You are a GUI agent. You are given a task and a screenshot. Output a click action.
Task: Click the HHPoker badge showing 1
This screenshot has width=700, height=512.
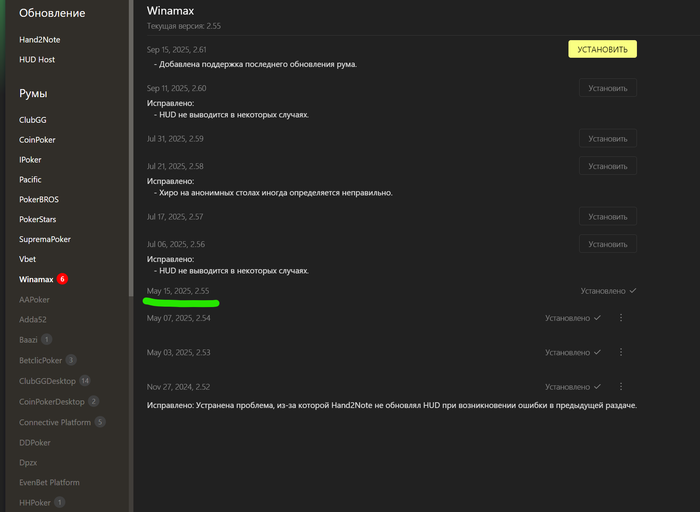tap(59, 502)
